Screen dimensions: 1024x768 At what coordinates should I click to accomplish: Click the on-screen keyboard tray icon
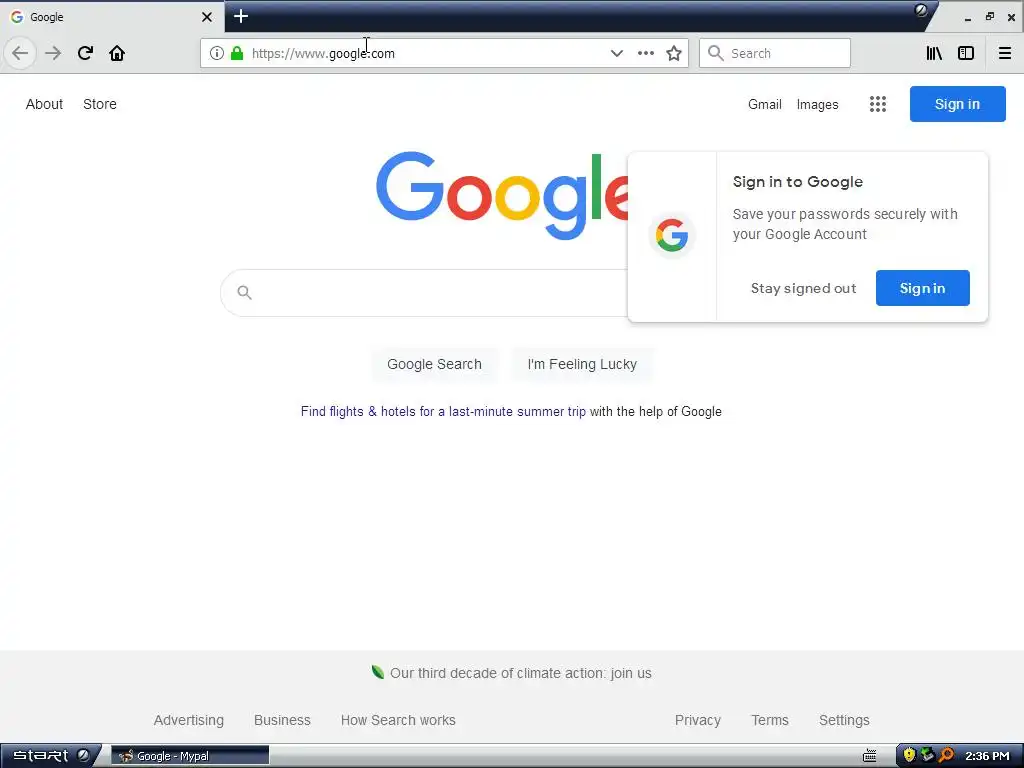click(x=870, y=756)
